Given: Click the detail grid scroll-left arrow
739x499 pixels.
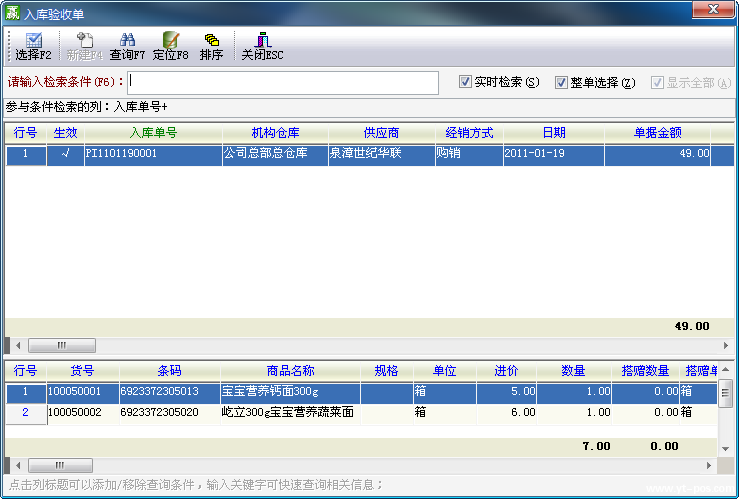Looking at the screenshot, I should pos(18,466).
